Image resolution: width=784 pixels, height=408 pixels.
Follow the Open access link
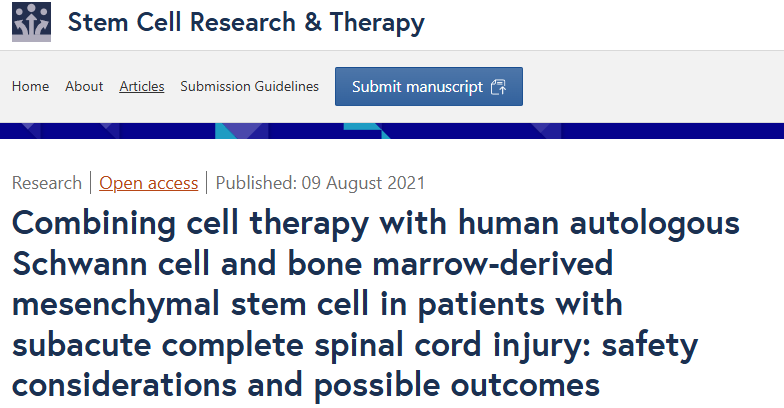(x=148, y=183)
